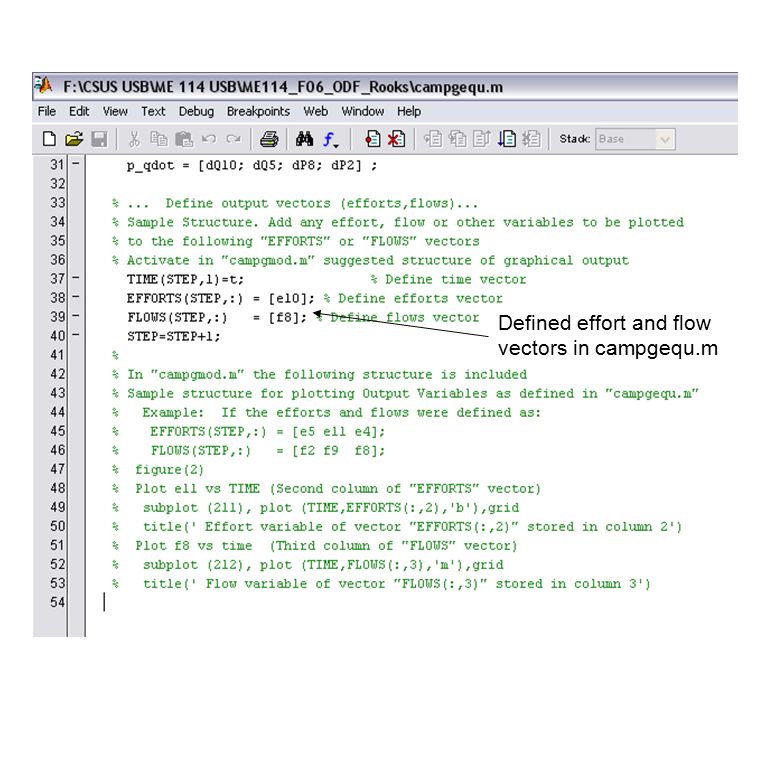The width and height of the screenshot is (768, 768).
Task: Click Exit debug mode icon
Action: coord(531,139)
